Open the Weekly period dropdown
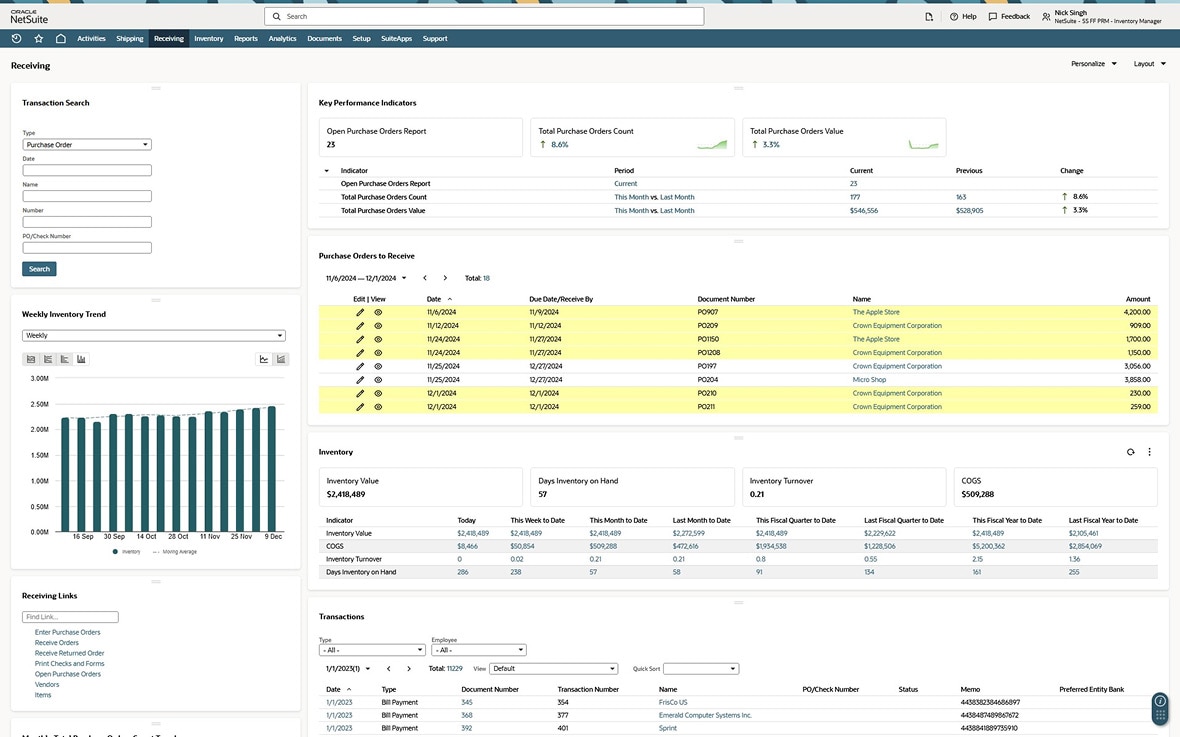The width and height of the screenshot is (1180, 737). pos(154,336)
